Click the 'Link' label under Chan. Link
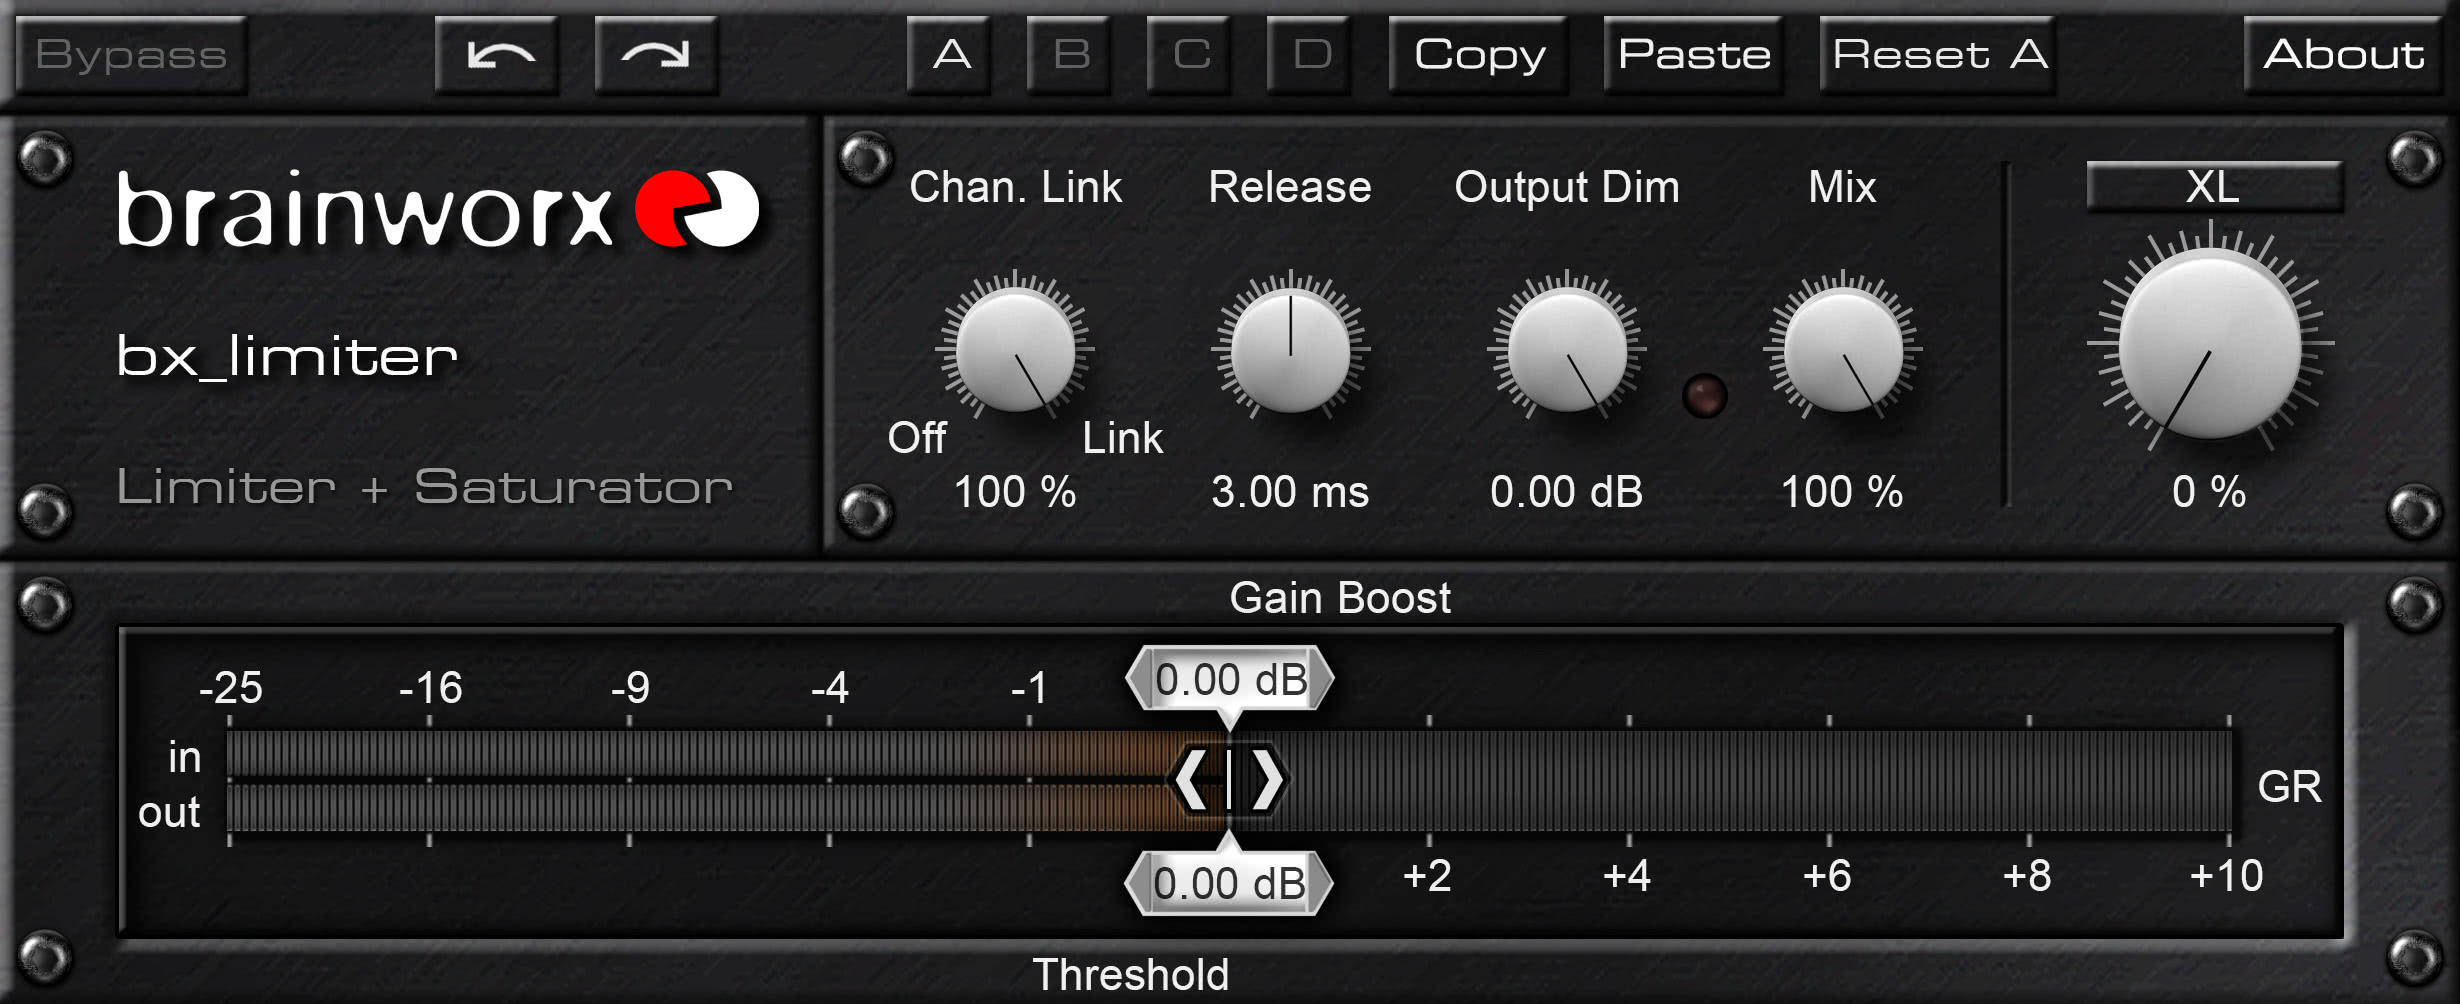The height and width of the screenshot is (1004, 2460). (1123, 438)
